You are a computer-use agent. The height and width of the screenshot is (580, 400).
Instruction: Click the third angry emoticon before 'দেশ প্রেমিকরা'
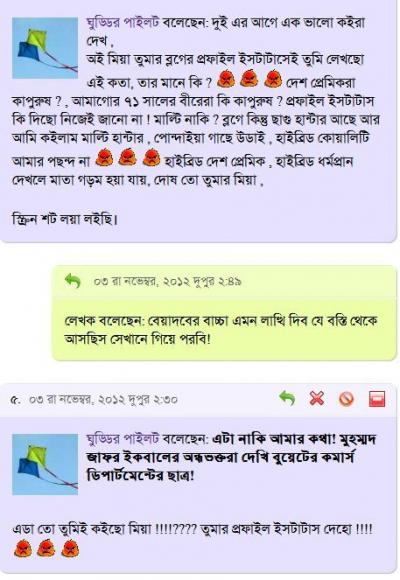click(x=273, y=78)
